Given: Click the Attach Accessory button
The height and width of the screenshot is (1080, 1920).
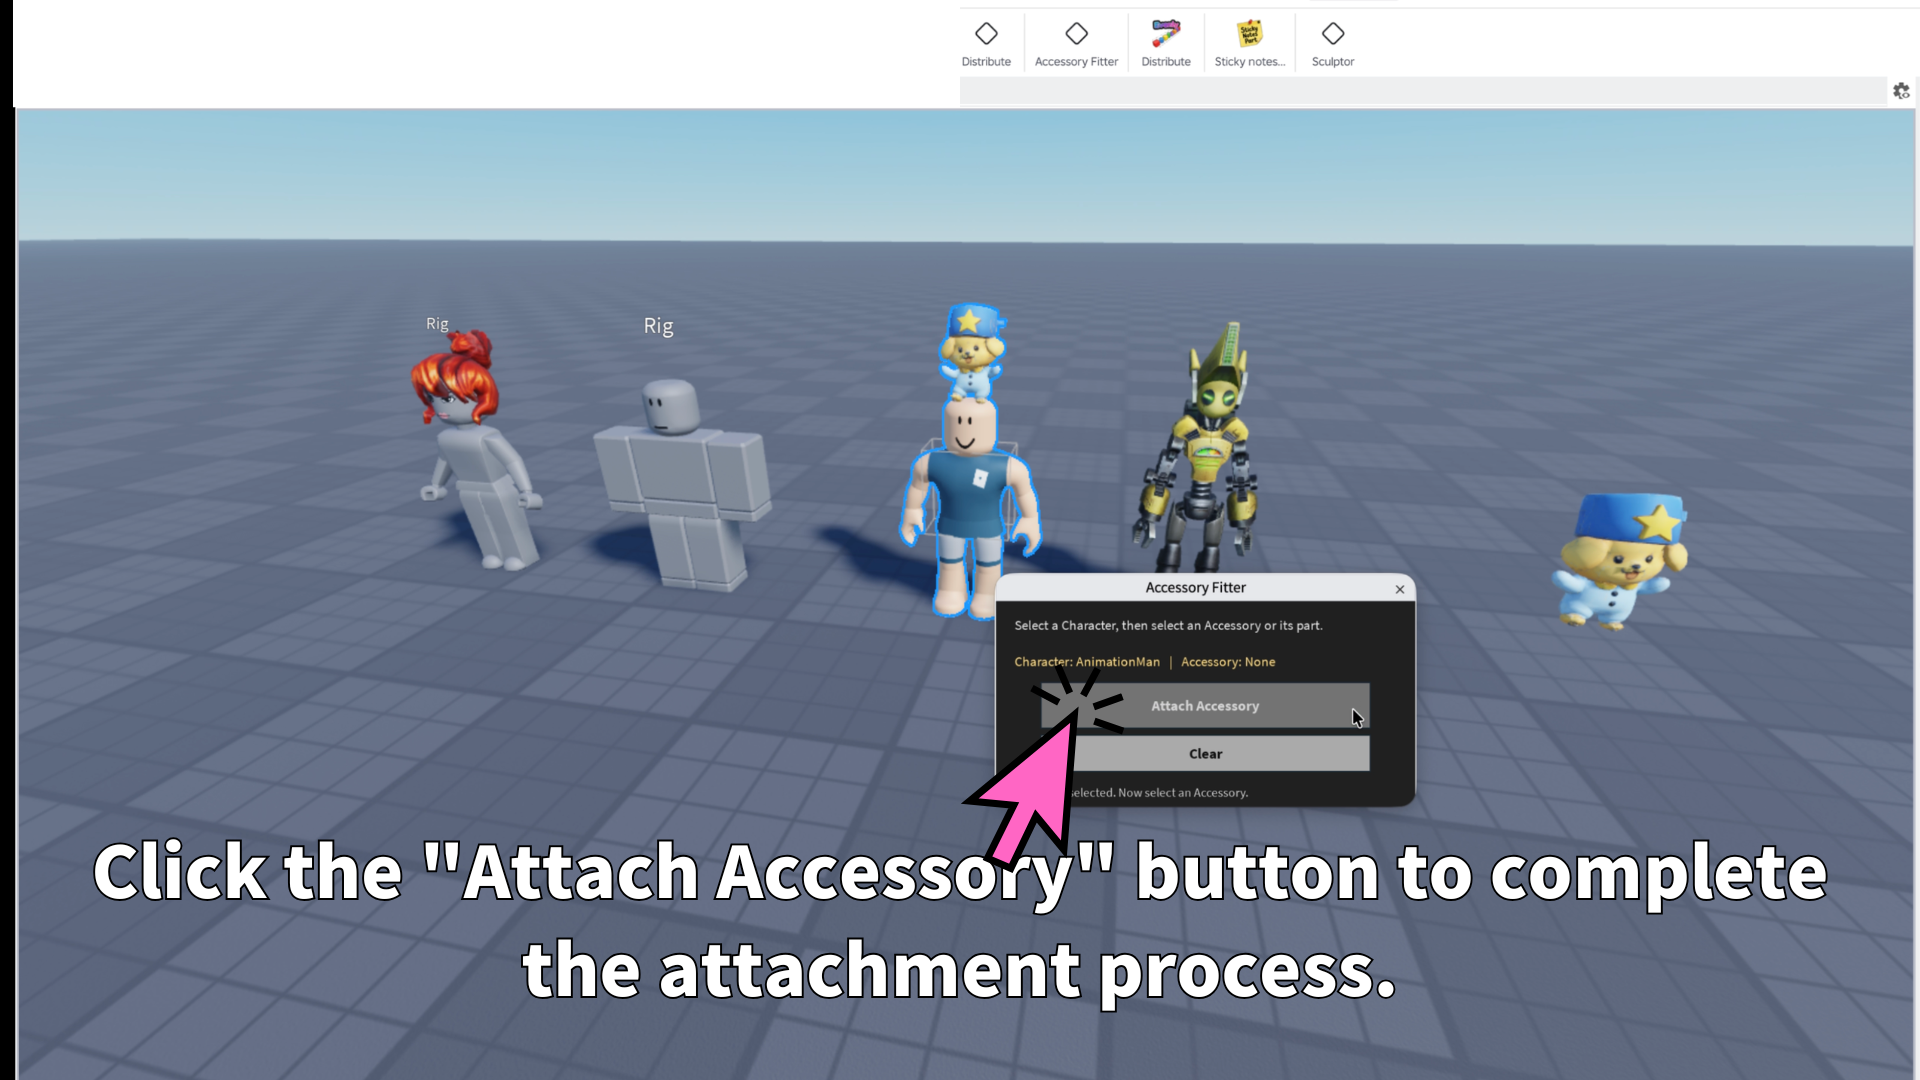Looking at the screenshot, I should pos(1205,706).
